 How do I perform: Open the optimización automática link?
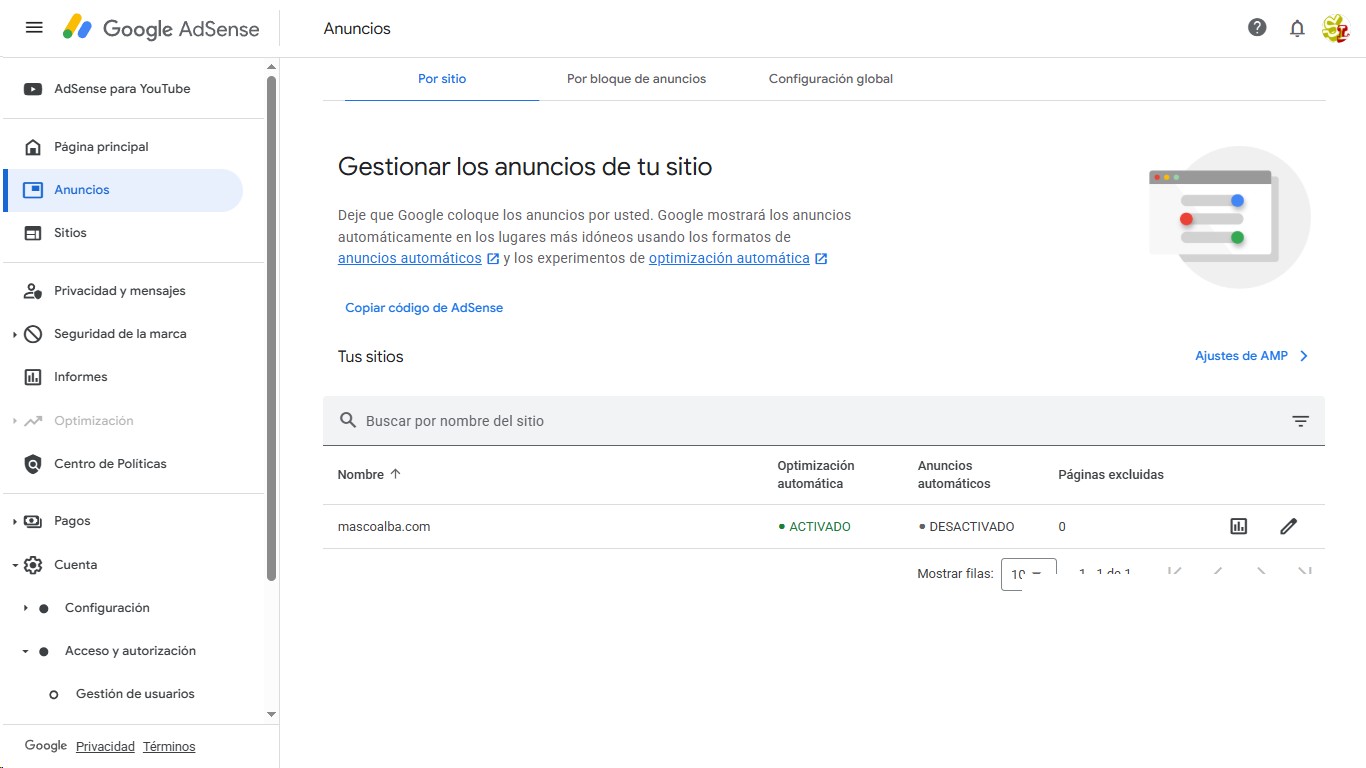click(x=729, y=258)
